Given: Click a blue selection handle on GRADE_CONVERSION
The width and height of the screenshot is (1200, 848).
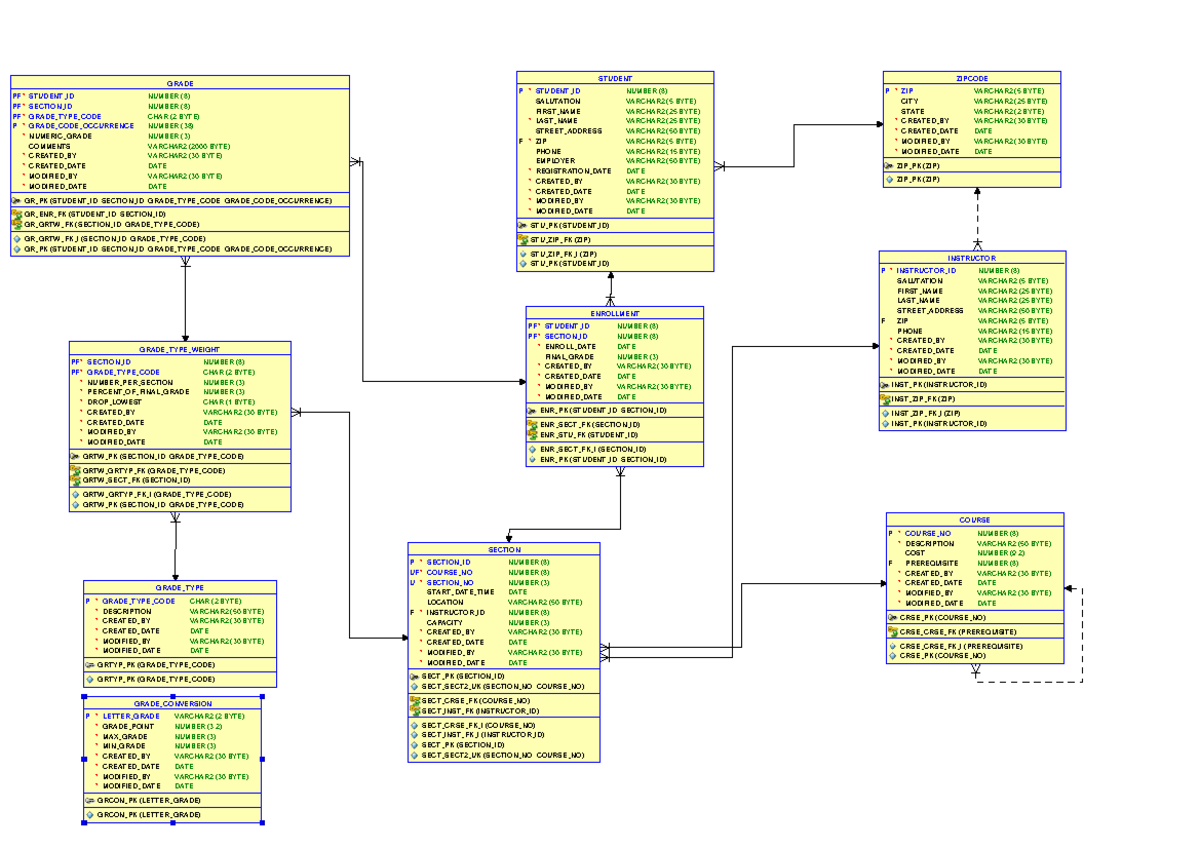Looking at the screenshot, I should click(x=83, y=695).
